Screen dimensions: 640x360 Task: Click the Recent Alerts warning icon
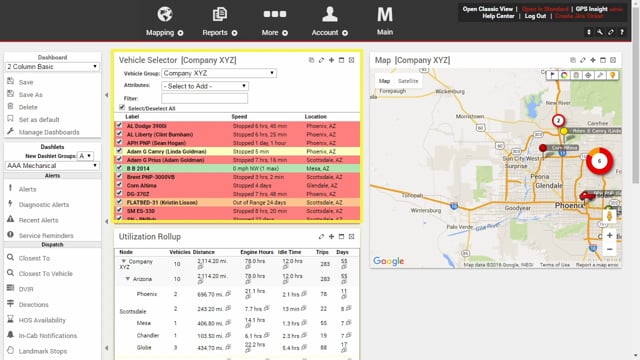(x=11, y=220)
